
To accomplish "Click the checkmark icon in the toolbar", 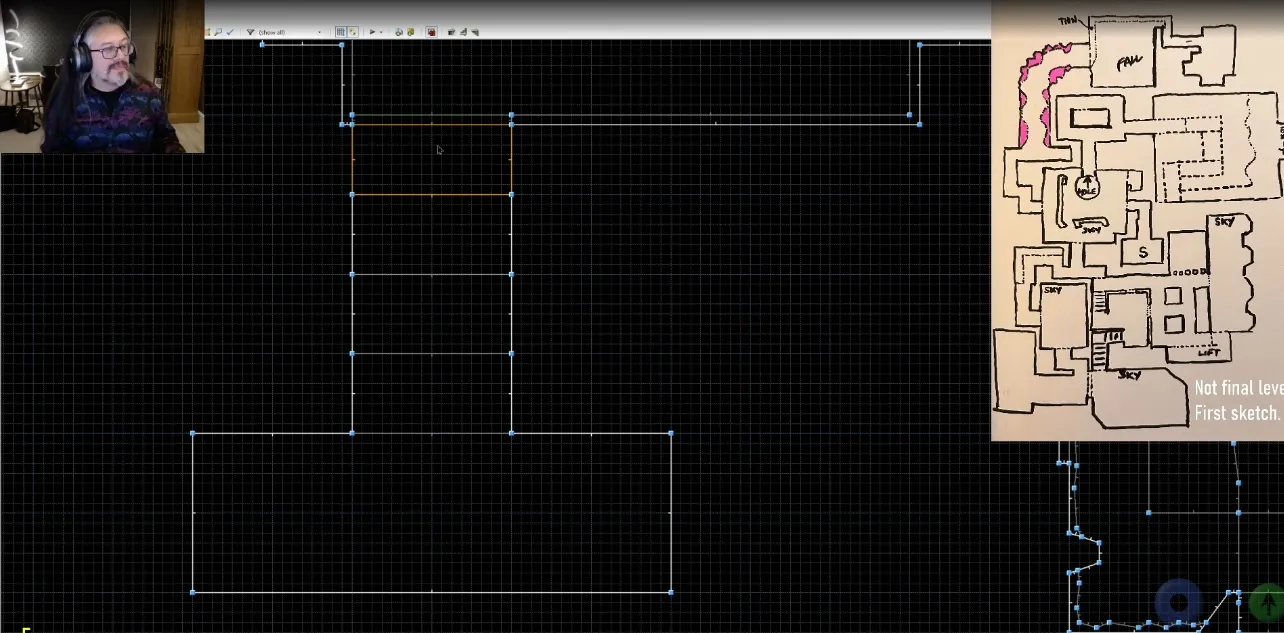I will coord(230,32).
